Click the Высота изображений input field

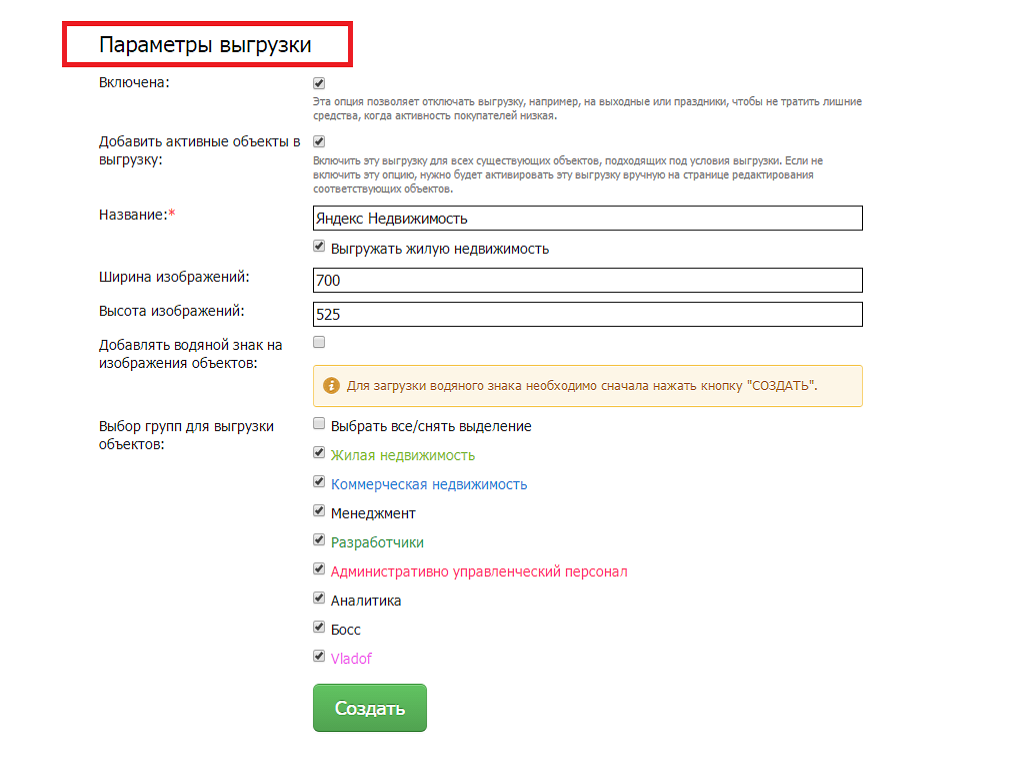[587, 314]
